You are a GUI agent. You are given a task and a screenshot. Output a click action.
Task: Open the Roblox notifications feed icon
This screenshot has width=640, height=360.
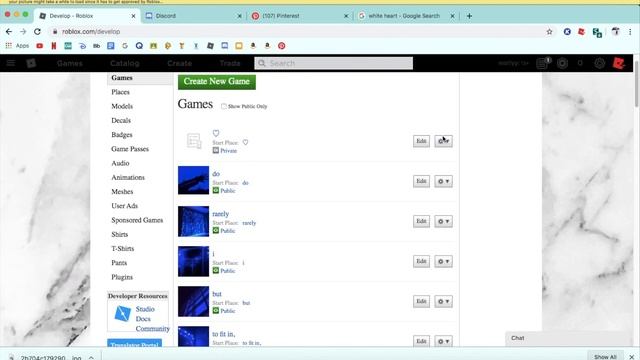pyautogui.click(x=542, y=63)
